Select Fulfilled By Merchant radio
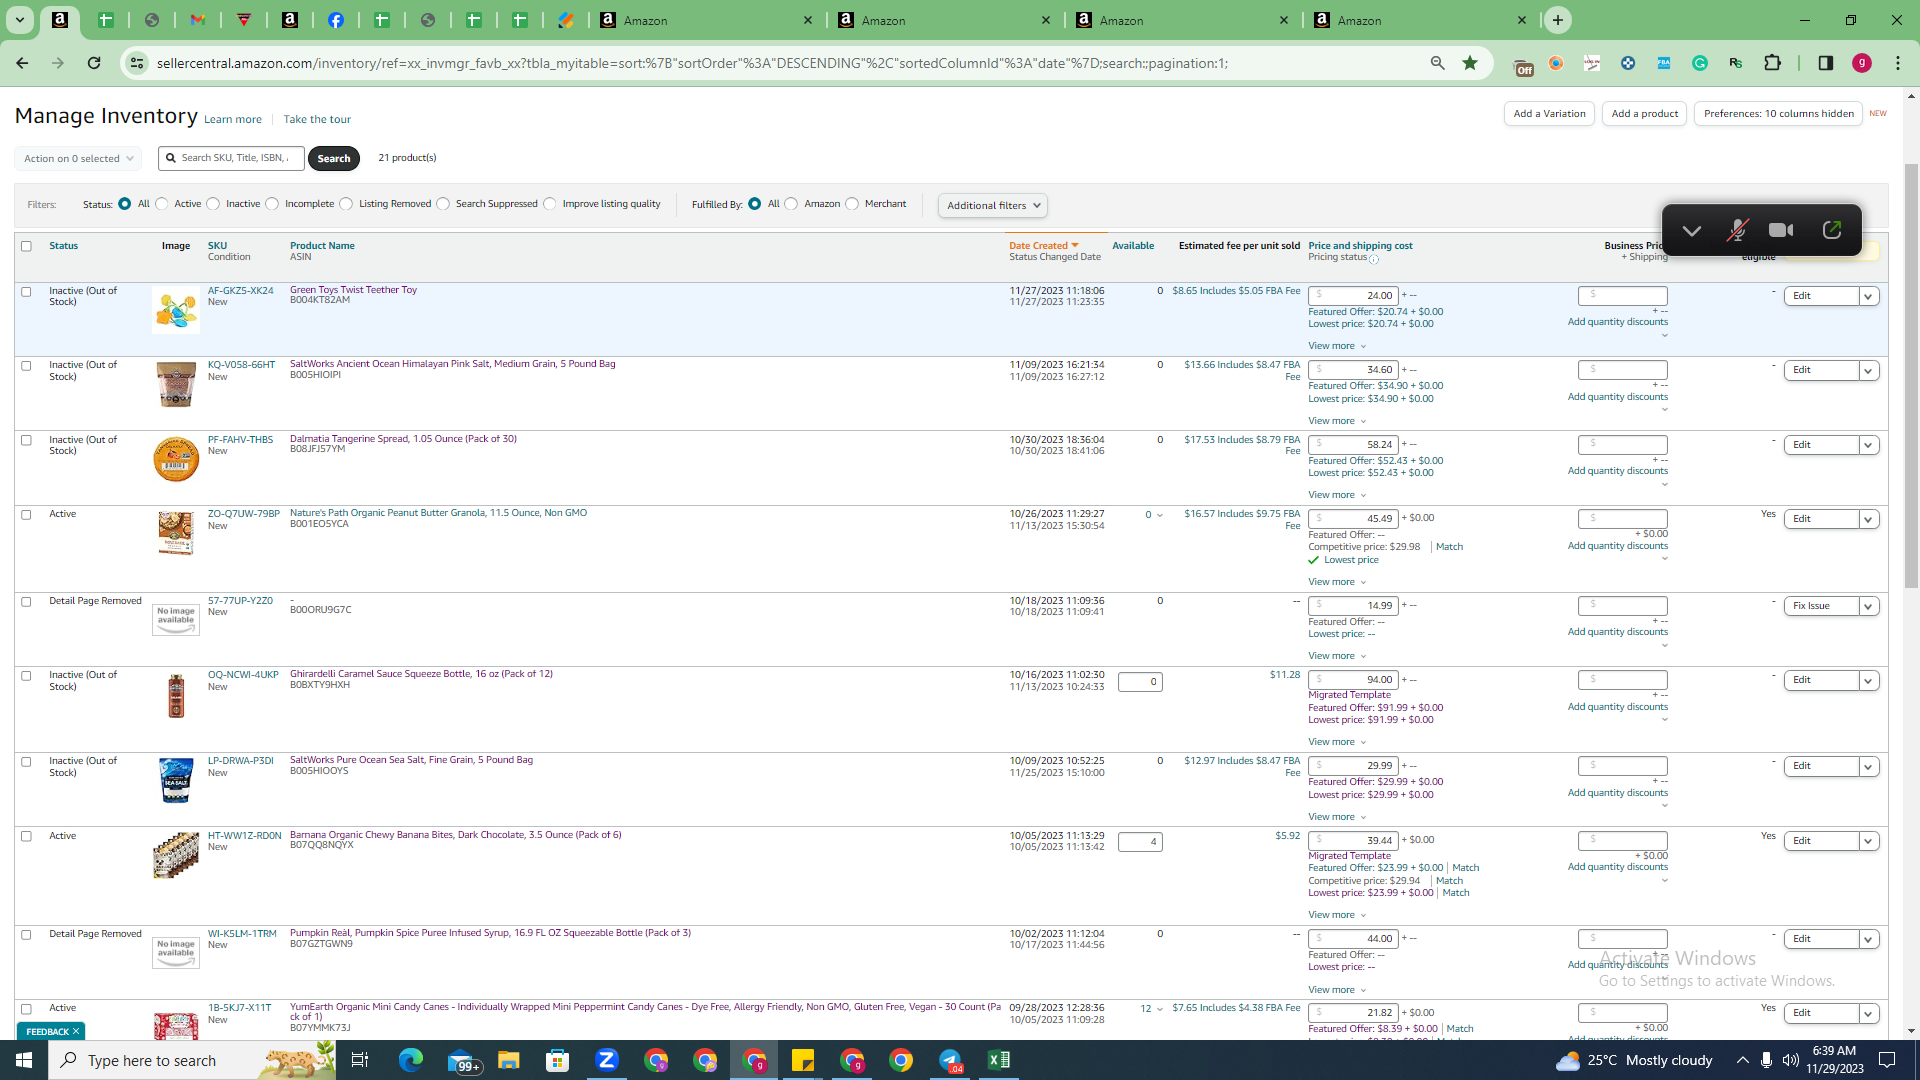Screen dimensions: 1920x1080 pos(852,204)
